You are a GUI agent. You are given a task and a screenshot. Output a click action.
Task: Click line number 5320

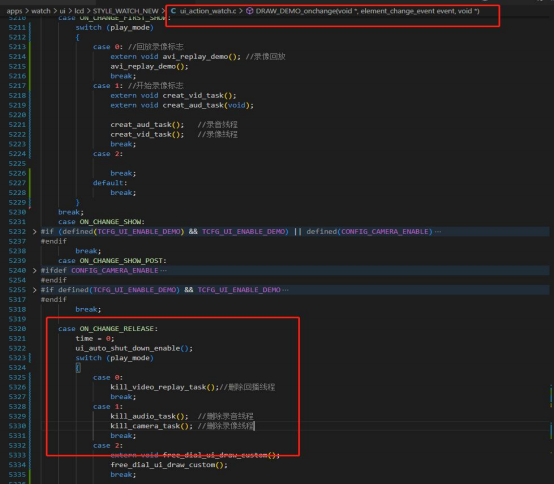[17, 329]
